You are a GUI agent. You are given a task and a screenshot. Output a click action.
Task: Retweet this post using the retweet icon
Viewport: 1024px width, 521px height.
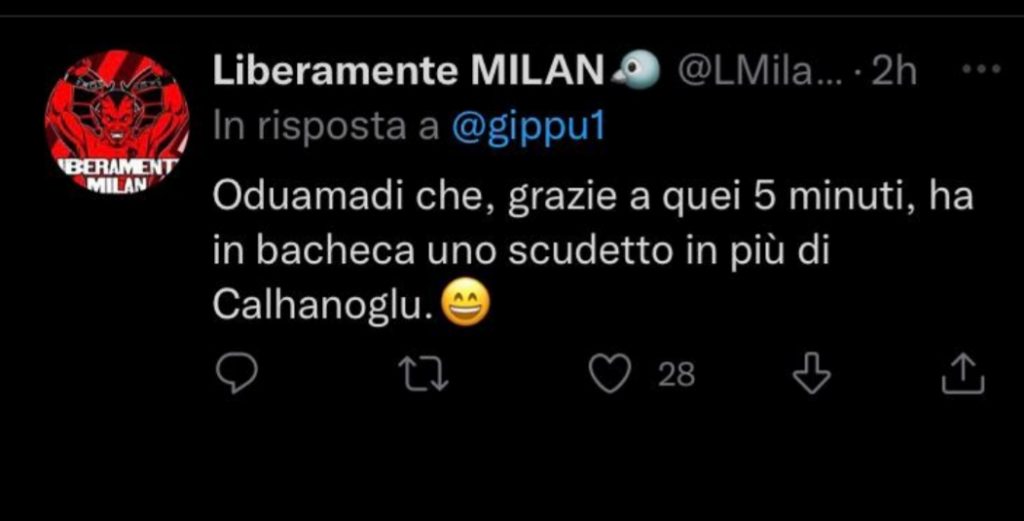(424, 375)
